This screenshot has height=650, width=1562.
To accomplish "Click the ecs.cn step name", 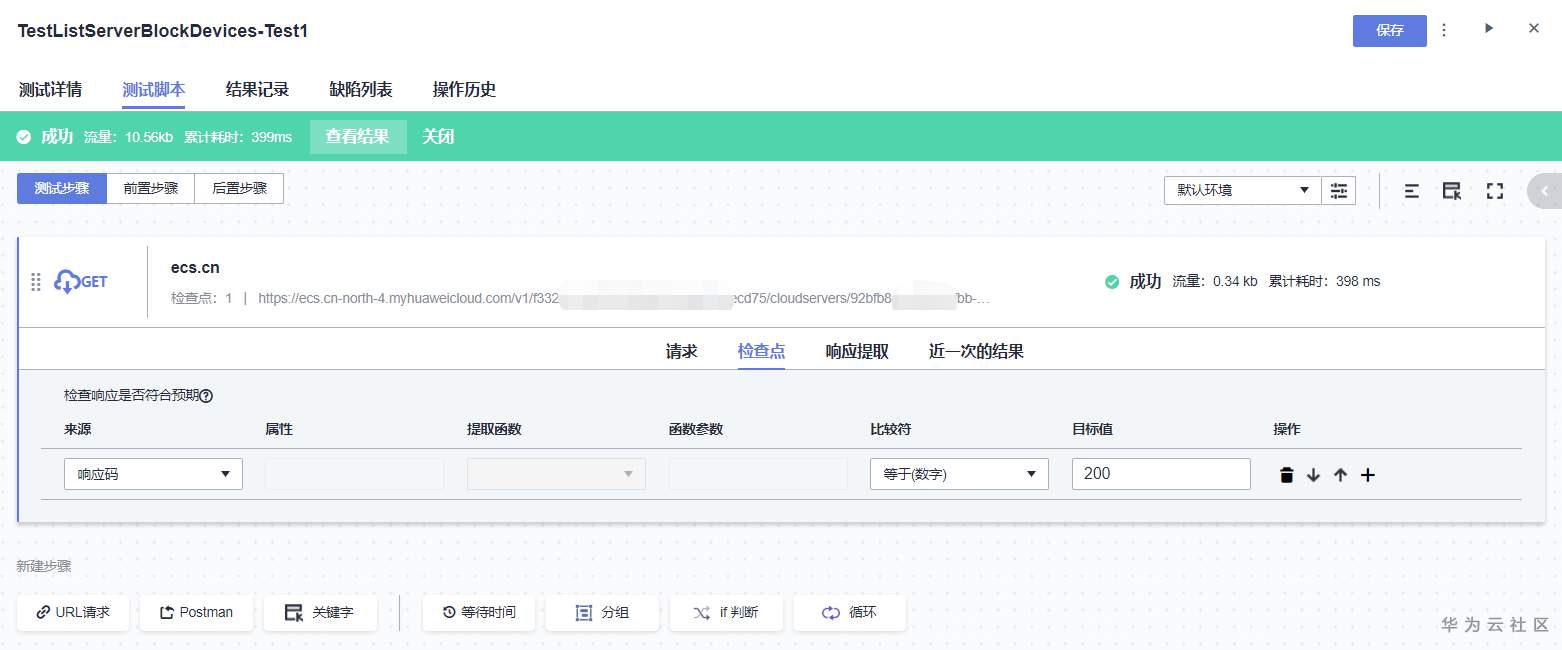I will click(x=195, y=267).
